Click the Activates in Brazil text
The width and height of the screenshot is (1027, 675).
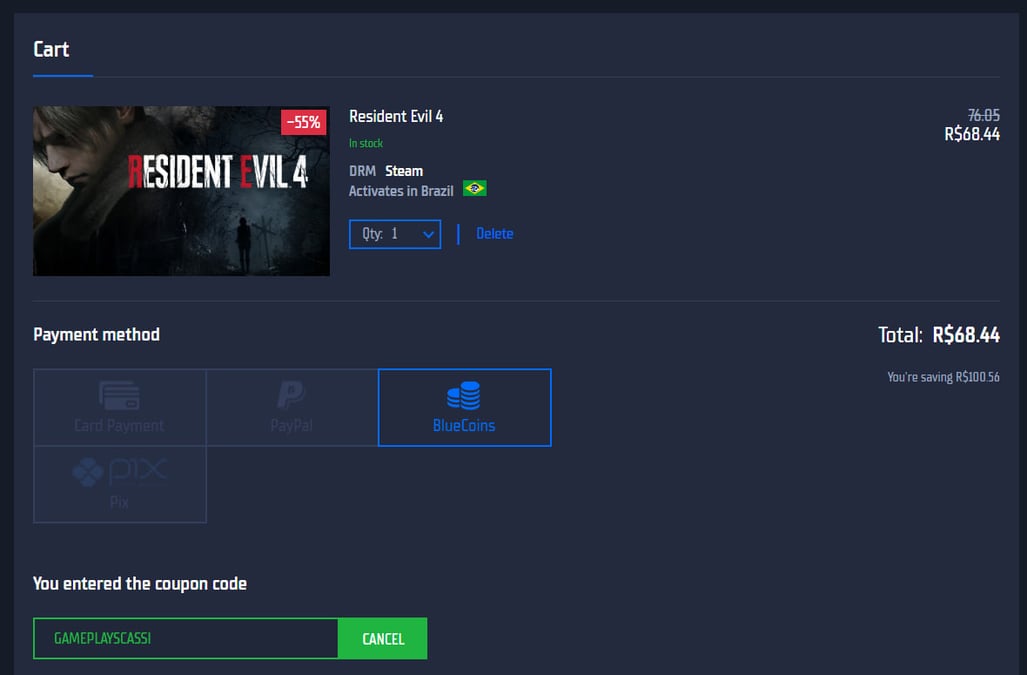(x=401, y=191)
